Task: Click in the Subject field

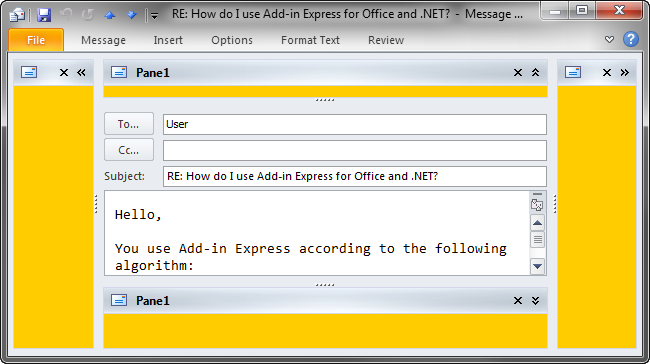Action: 355,177
